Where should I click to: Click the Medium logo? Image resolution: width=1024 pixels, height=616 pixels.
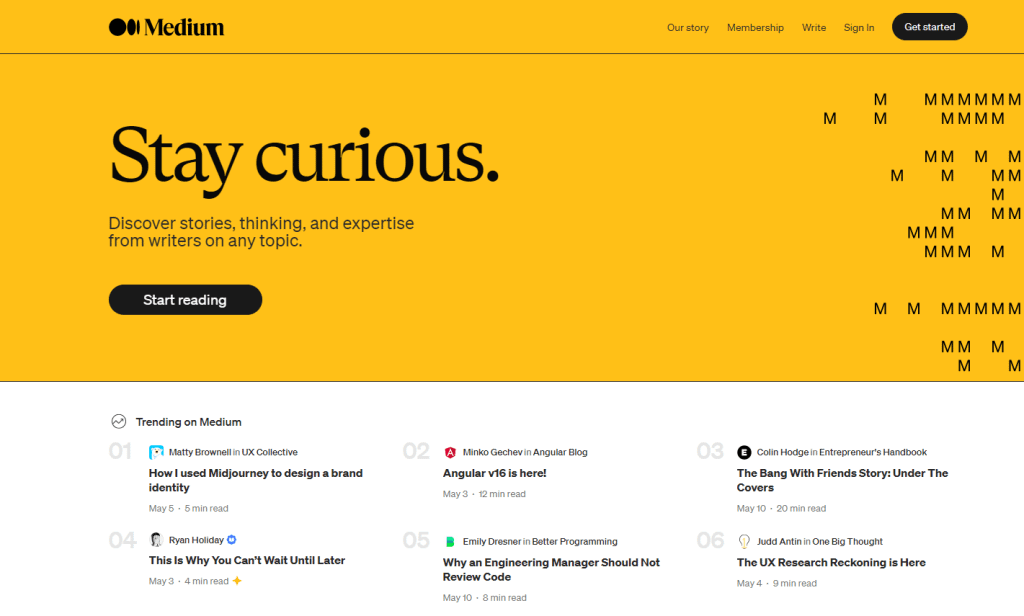[165, 27]
